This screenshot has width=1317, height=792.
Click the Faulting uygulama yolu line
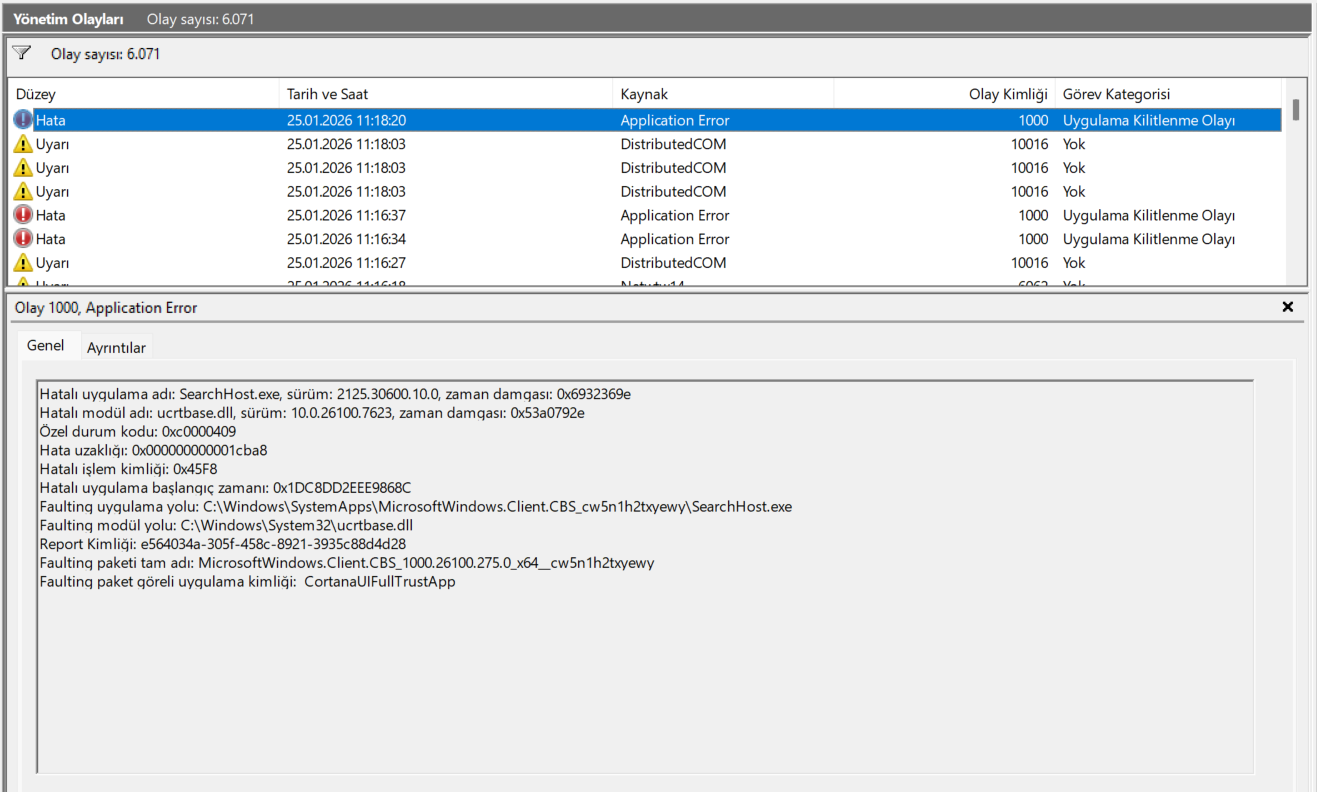point(415,506)
